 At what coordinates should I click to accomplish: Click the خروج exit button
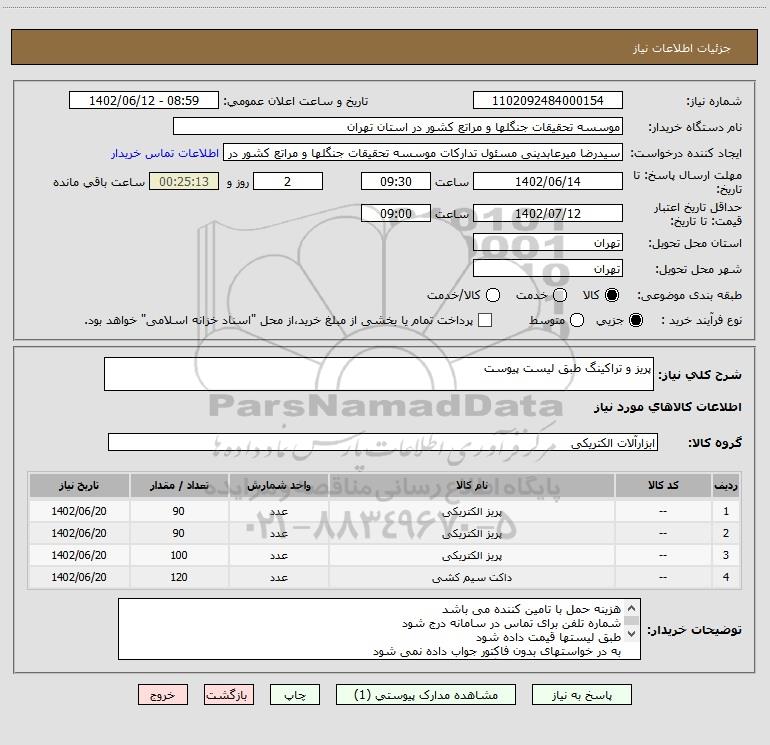(x=163, y=695)
